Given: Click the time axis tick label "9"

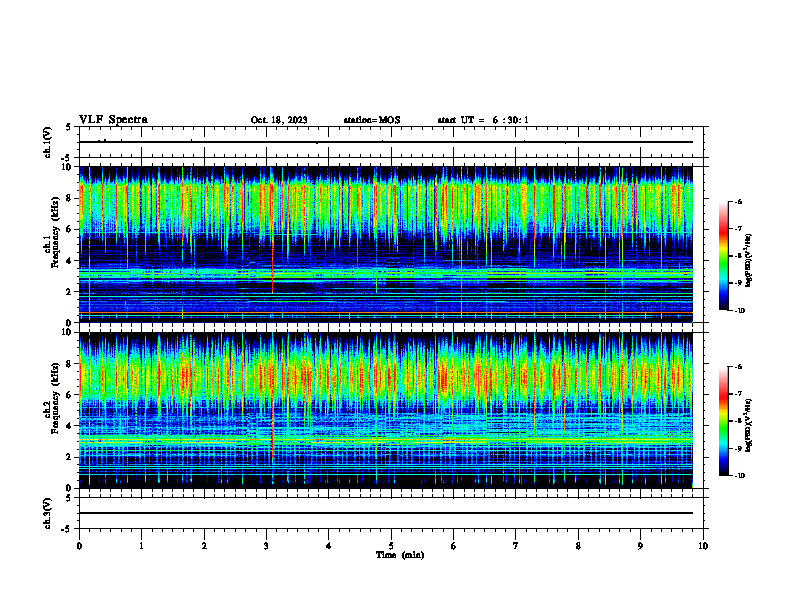Looking at the screenshot, I should (x=640, y=546).
